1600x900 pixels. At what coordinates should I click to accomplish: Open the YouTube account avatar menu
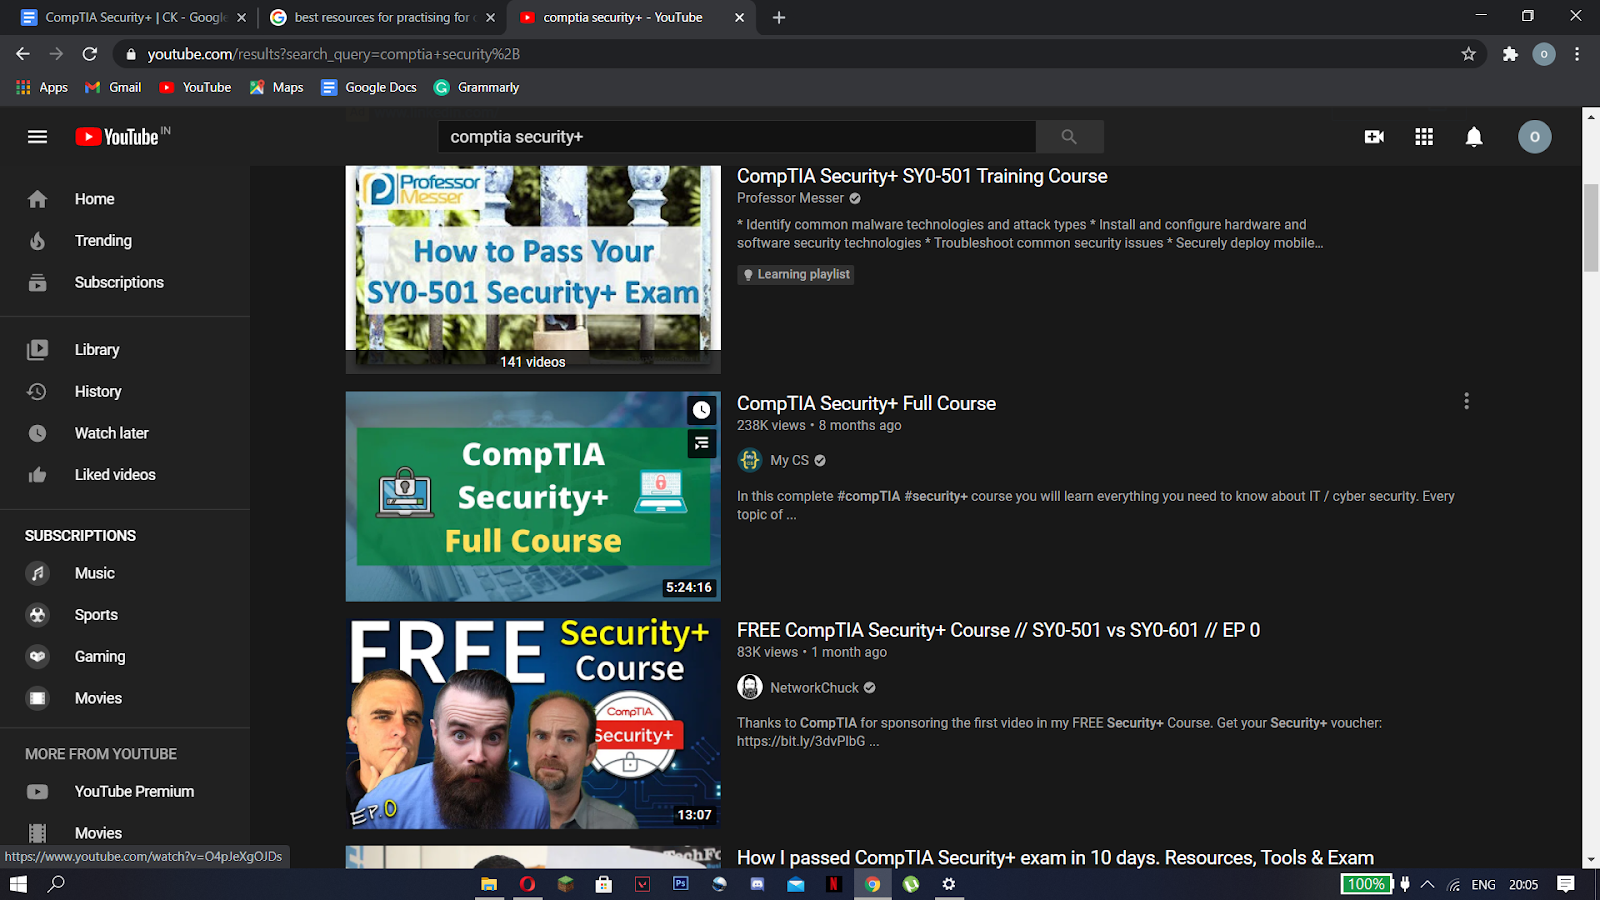point(1535,137)
